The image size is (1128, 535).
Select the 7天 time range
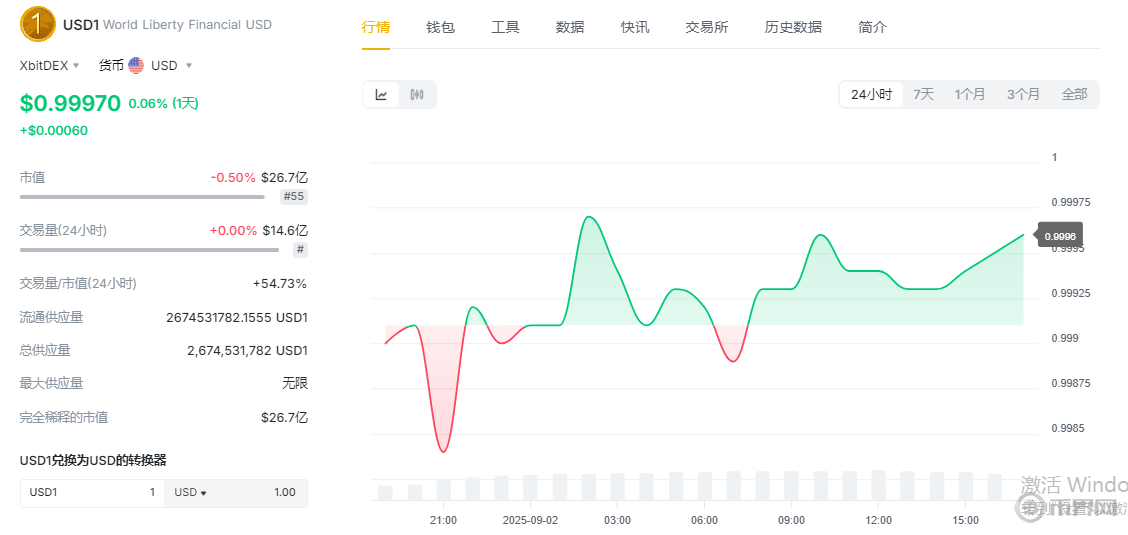click(x=923, y=95)
